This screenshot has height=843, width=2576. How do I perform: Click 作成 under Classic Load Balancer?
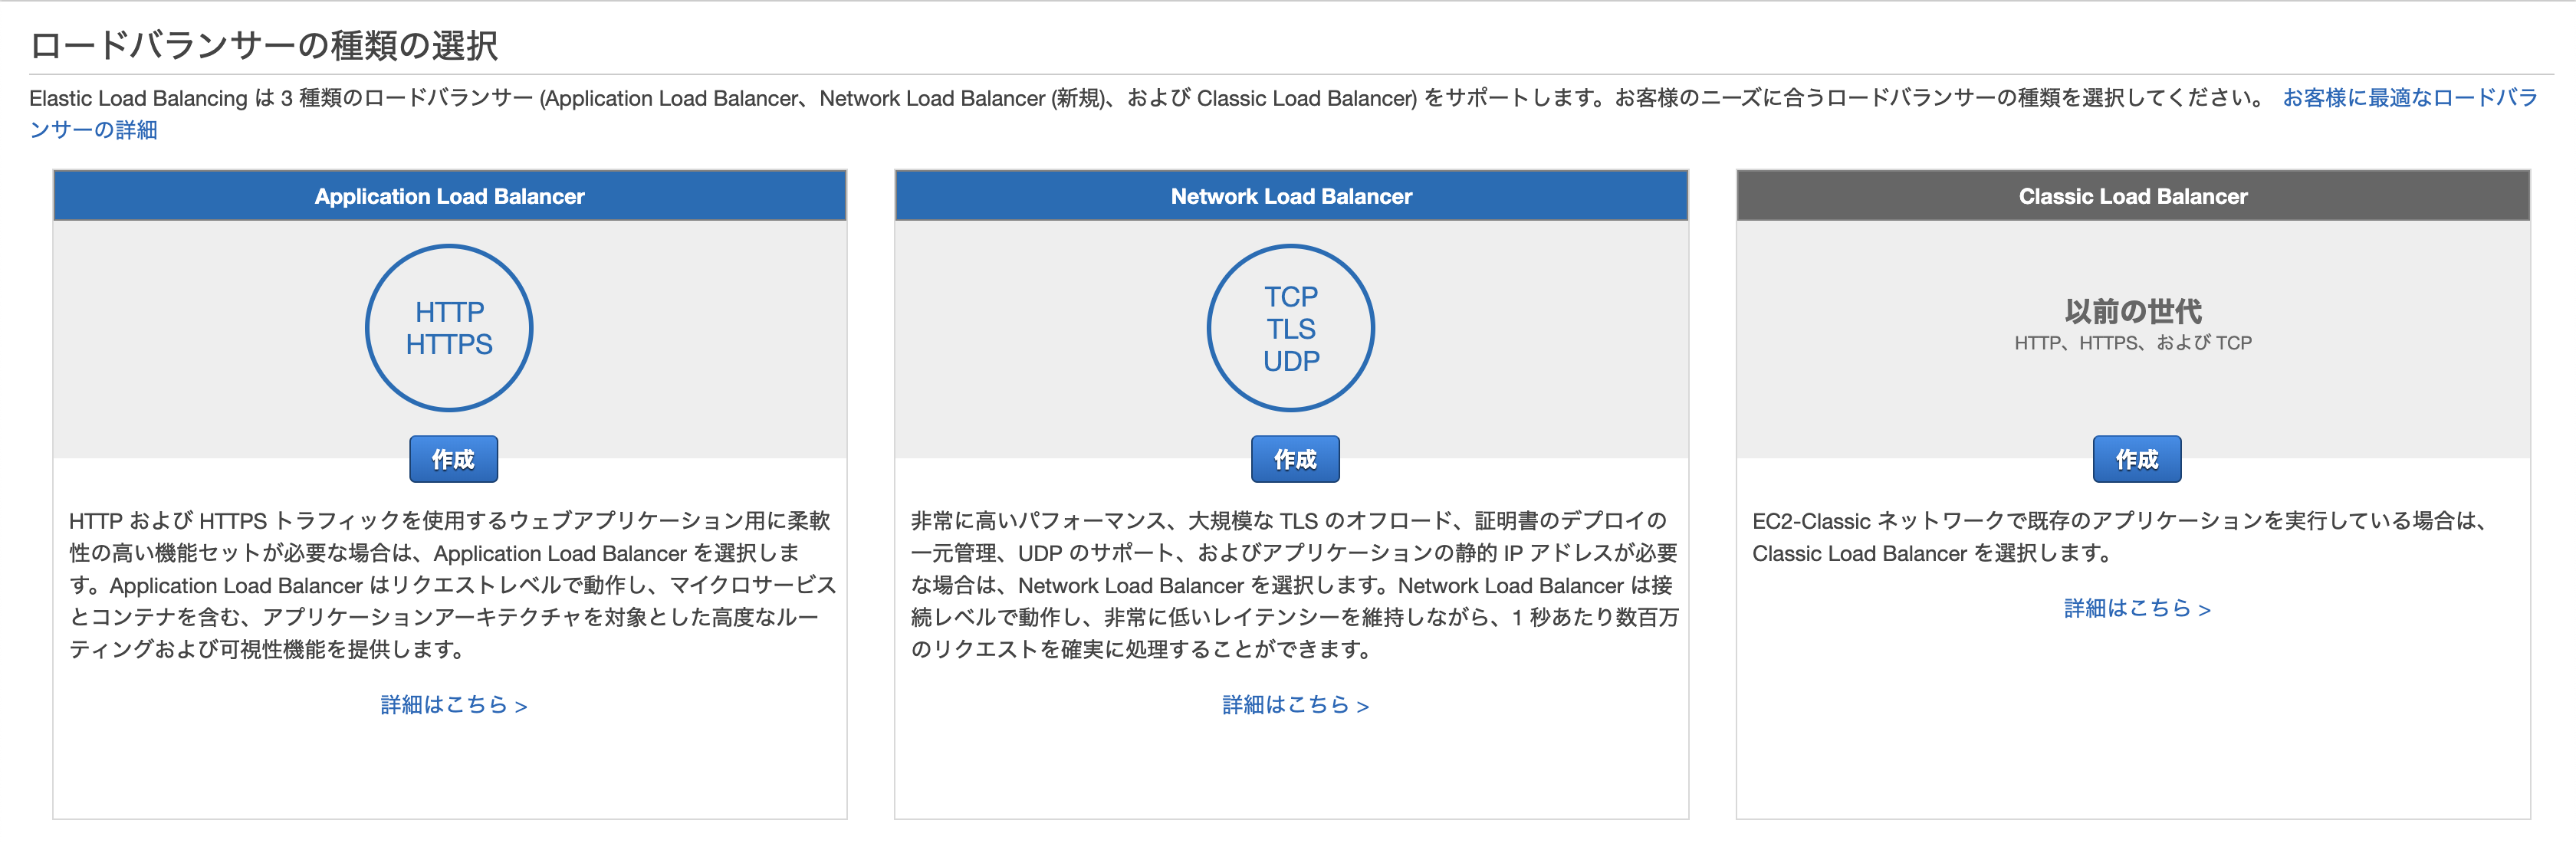click(2137, 459)
